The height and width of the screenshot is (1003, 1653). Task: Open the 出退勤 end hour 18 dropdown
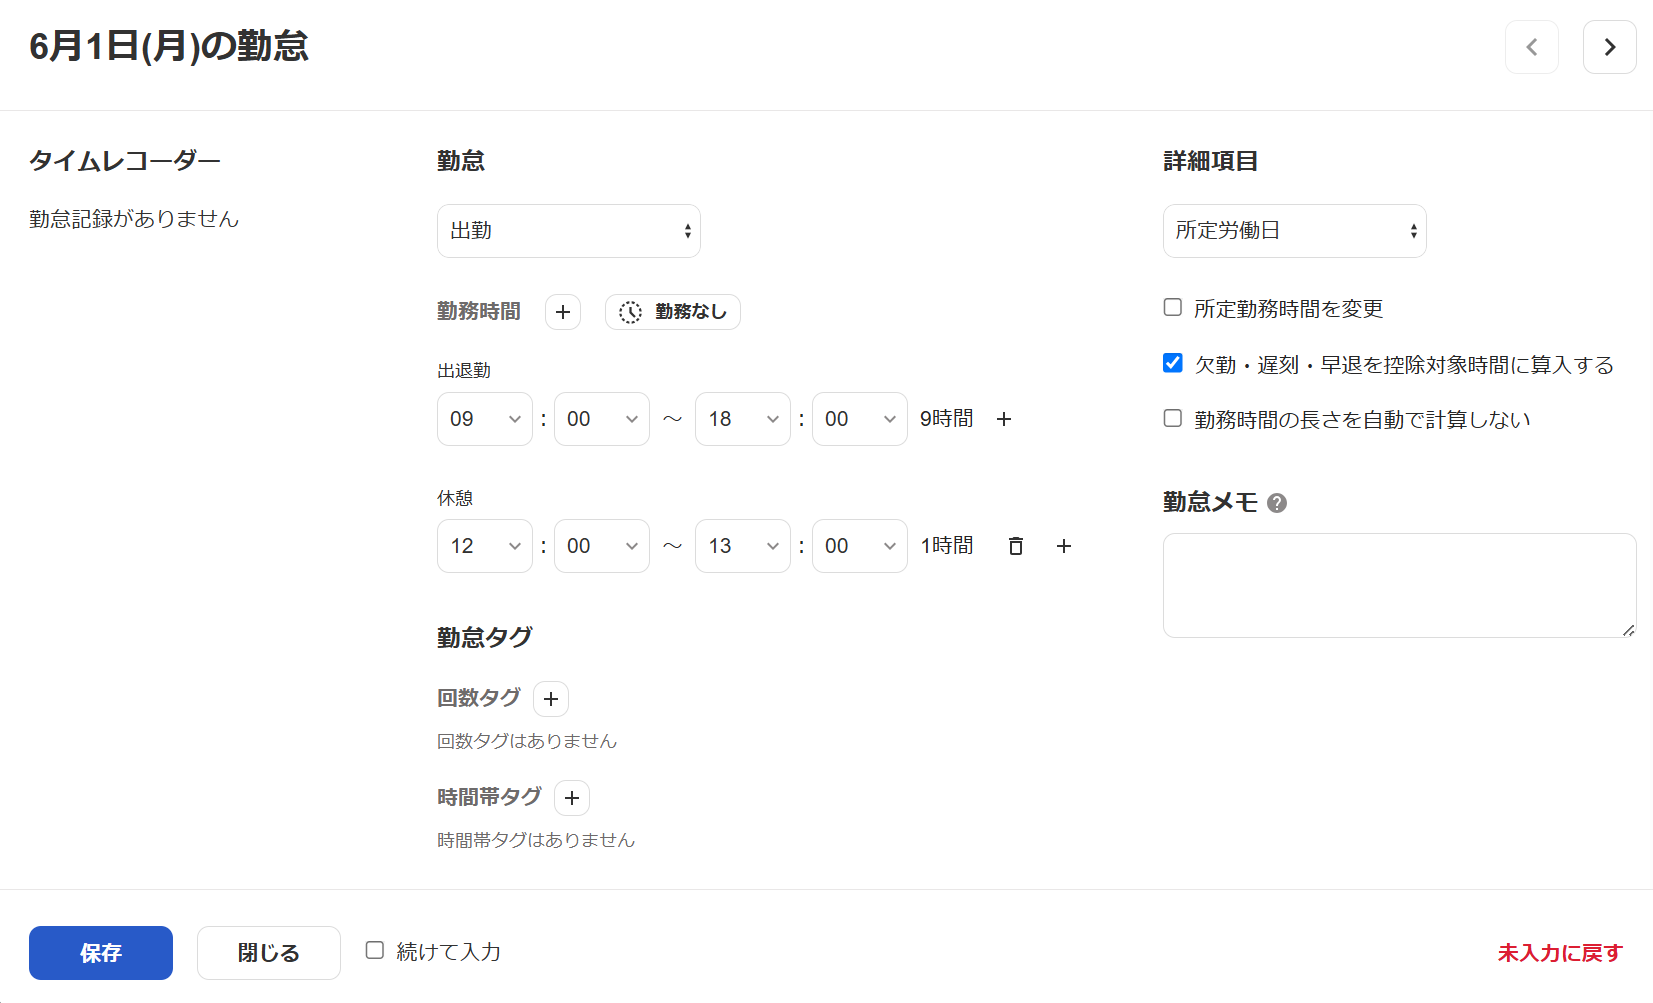click(x=743, y=419)
